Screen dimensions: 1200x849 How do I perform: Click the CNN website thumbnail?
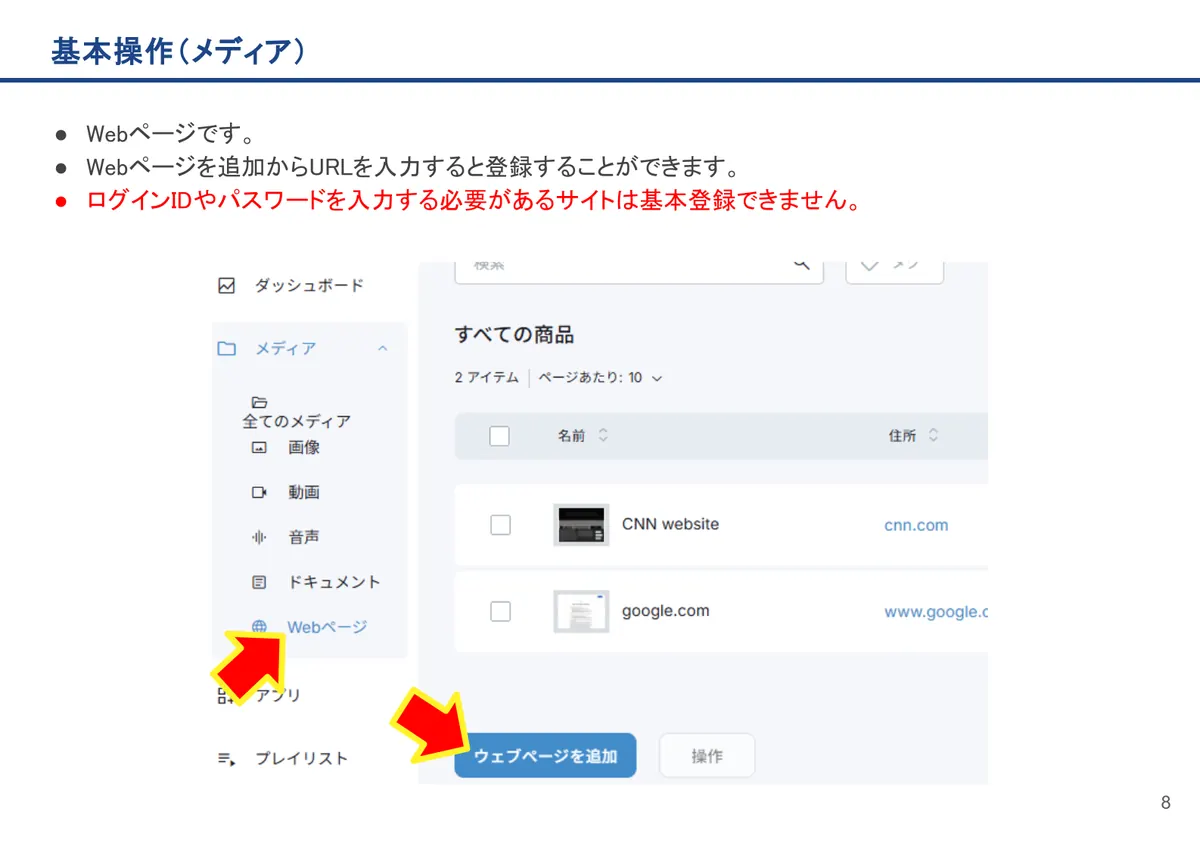pyautogui.click(x=581, y=525)
